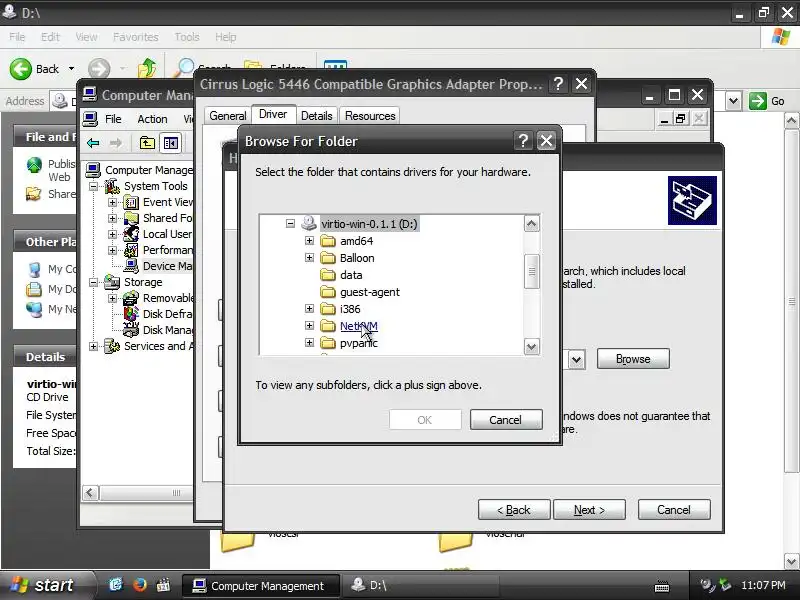Click the Disk Defragmenter tree icon
Image resolution: width=800 pixels, height=600 pixels.
click(x=131, y=314)
